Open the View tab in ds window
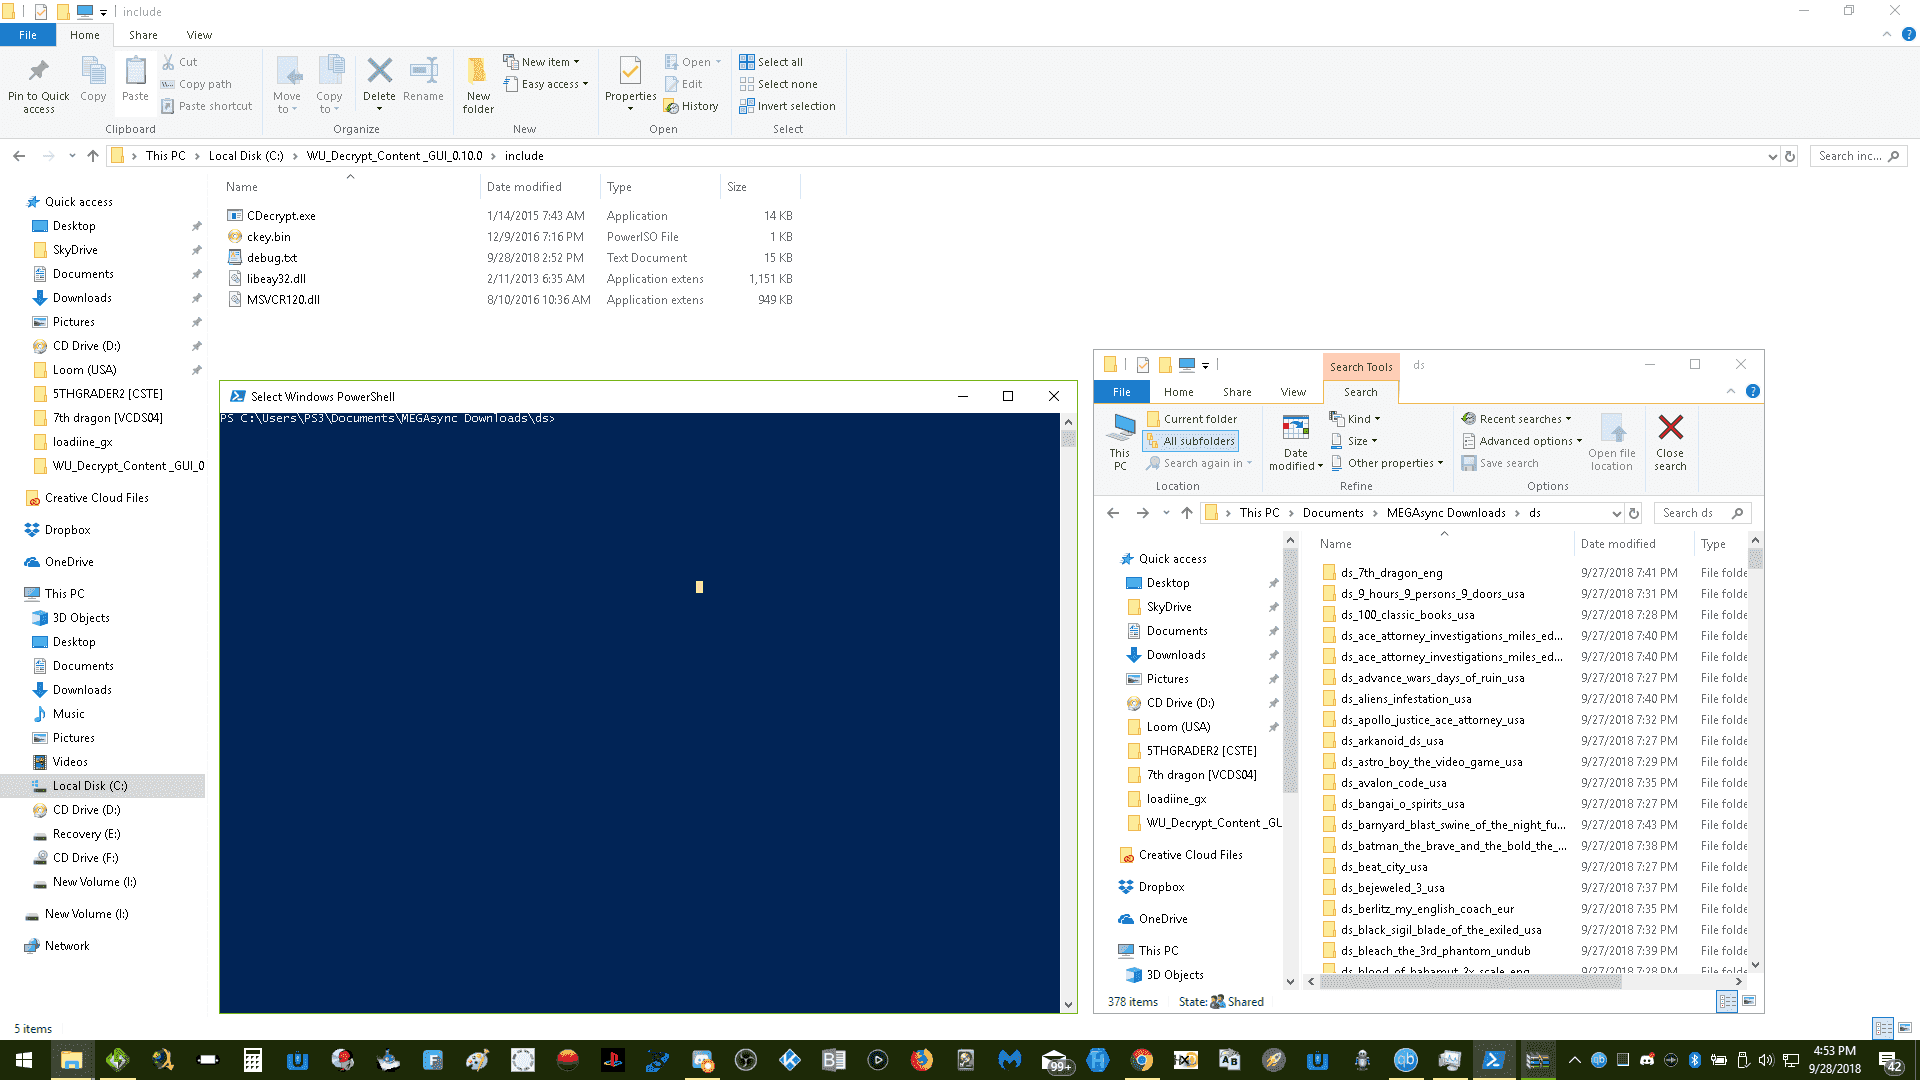The image size is (1920, 1080). coord(1293,392)
